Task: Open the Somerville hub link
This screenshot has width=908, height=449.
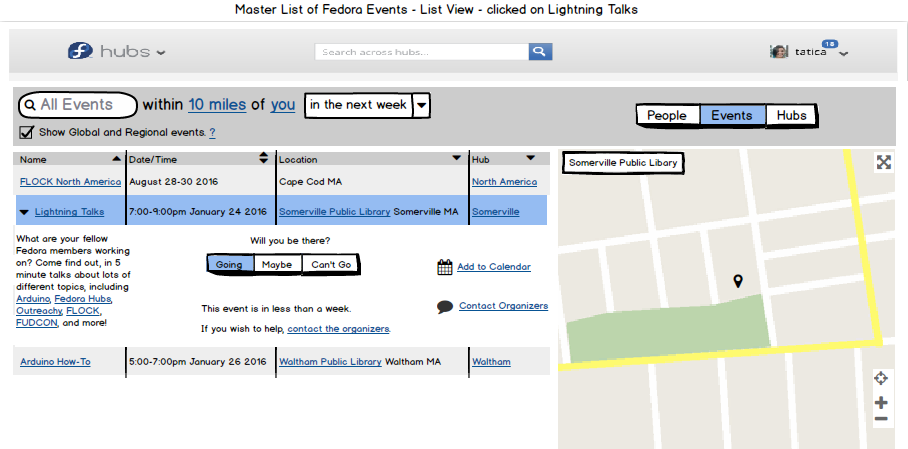Action: click(x=496, y=211)
